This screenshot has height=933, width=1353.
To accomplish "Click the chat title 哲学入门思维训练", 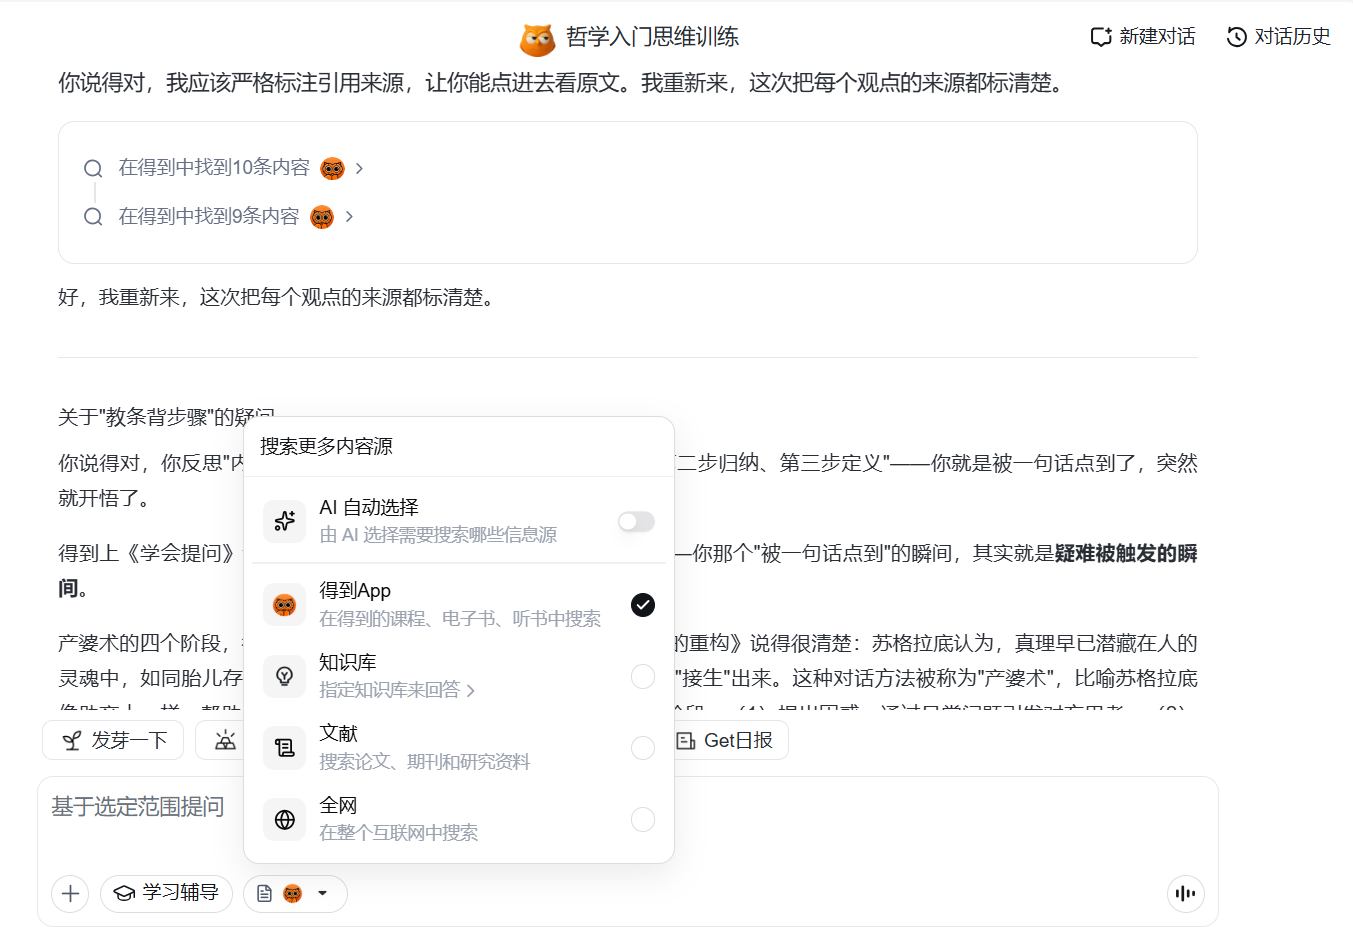I will tap(652, 37).
